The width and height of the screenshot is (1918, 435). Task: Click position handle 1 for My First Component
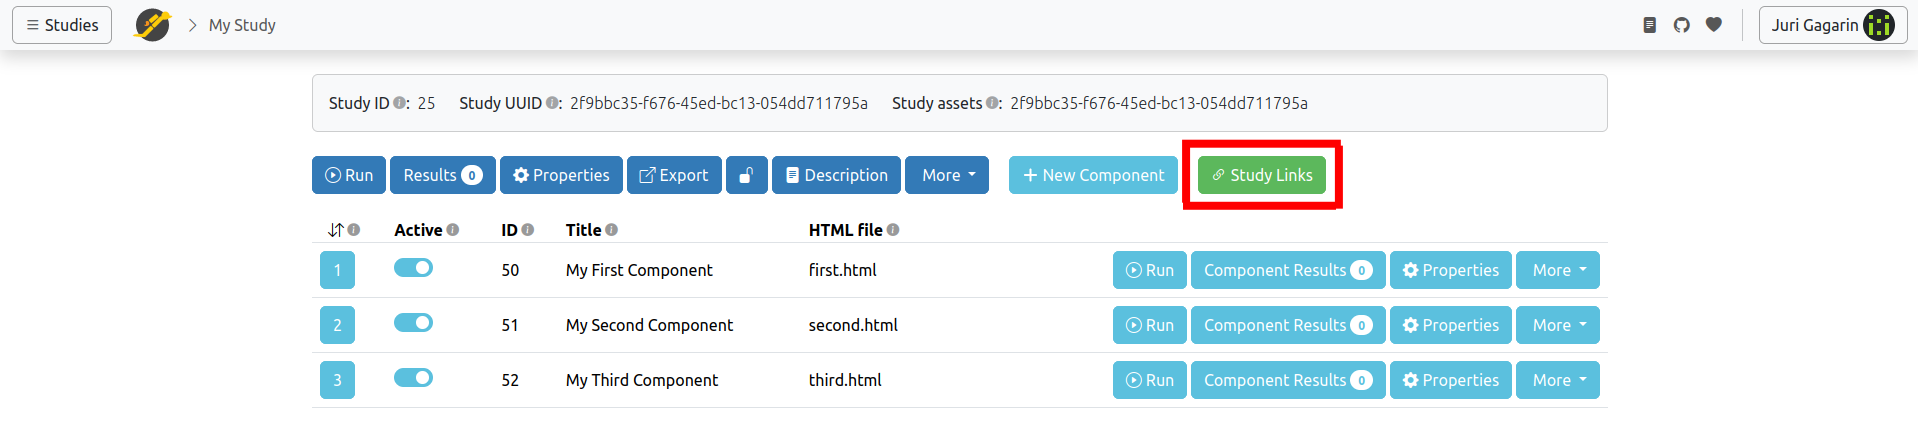pyautogui.click(x=337, y=270)
